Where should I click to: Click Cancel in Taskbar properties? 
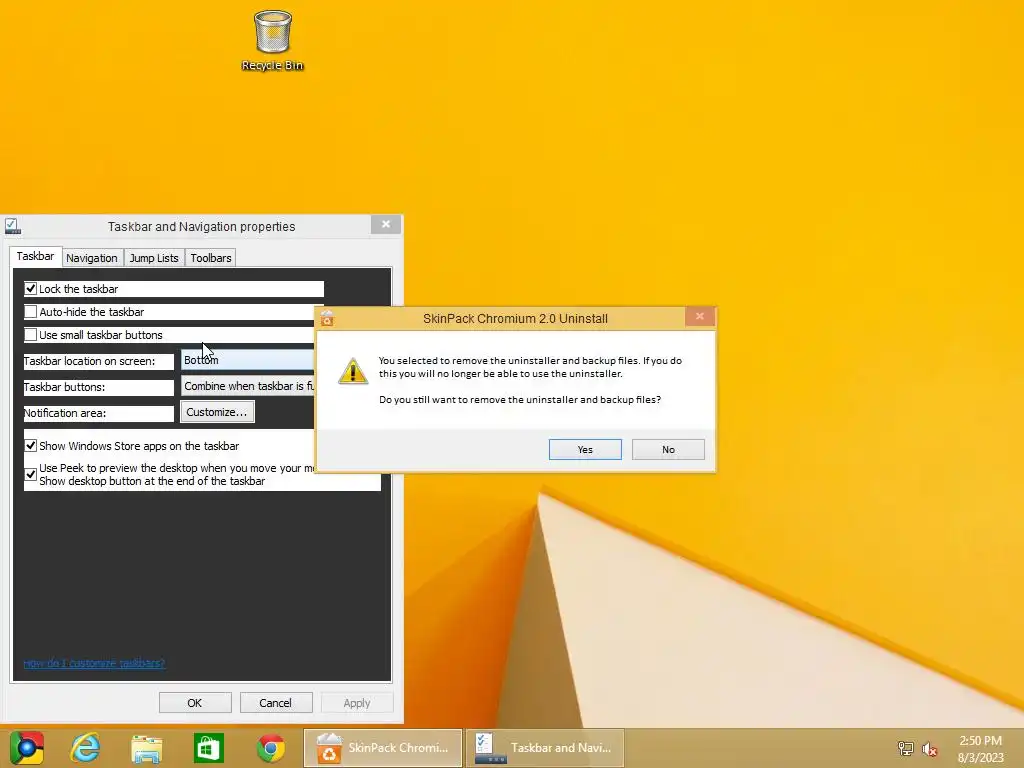pyautogui.click(x=276, y=703)
